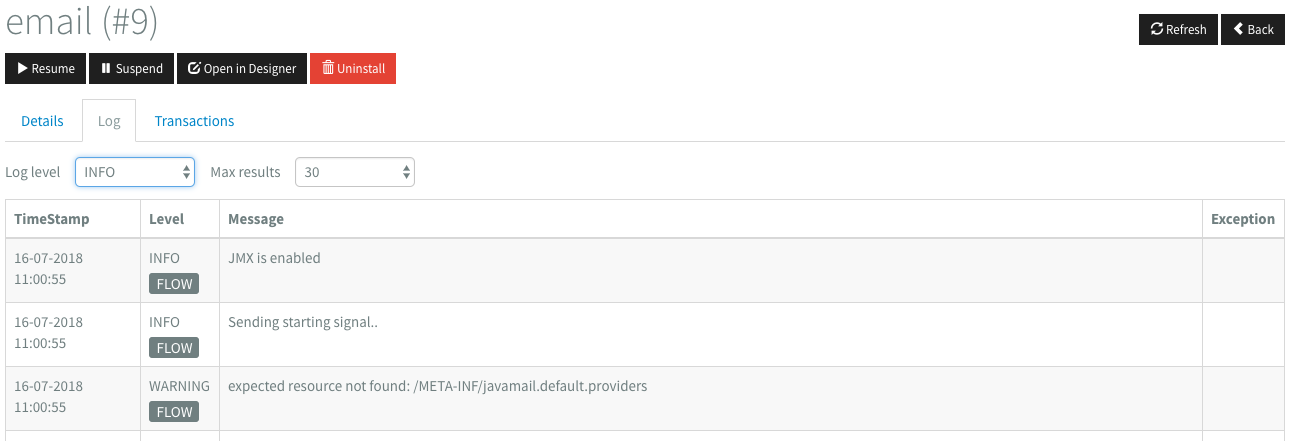Click the Resume play icon button
Screen dimensions: 1292x441
point(46,69)
